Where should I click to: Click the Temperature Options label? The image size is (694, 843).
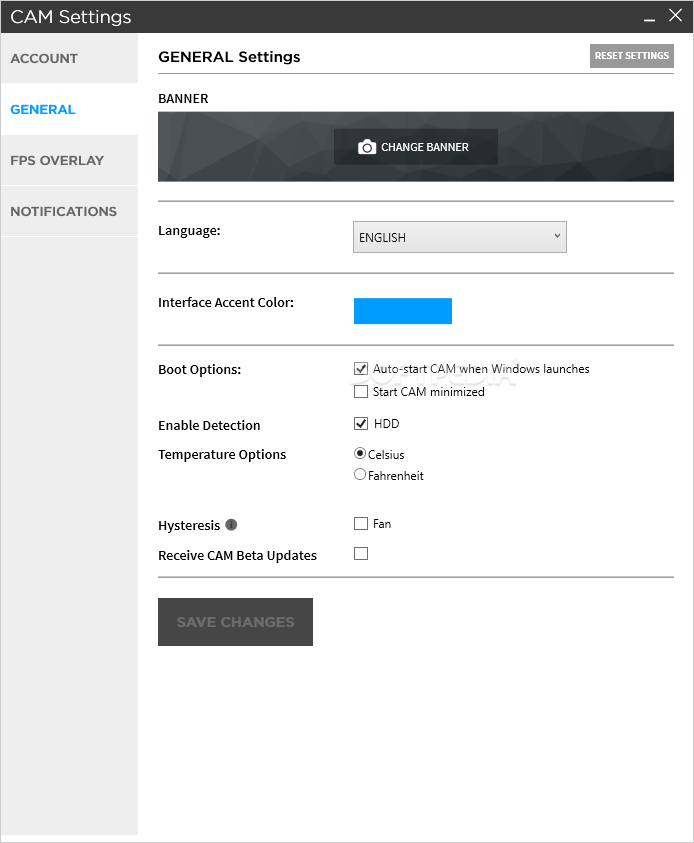pos(222,455)
